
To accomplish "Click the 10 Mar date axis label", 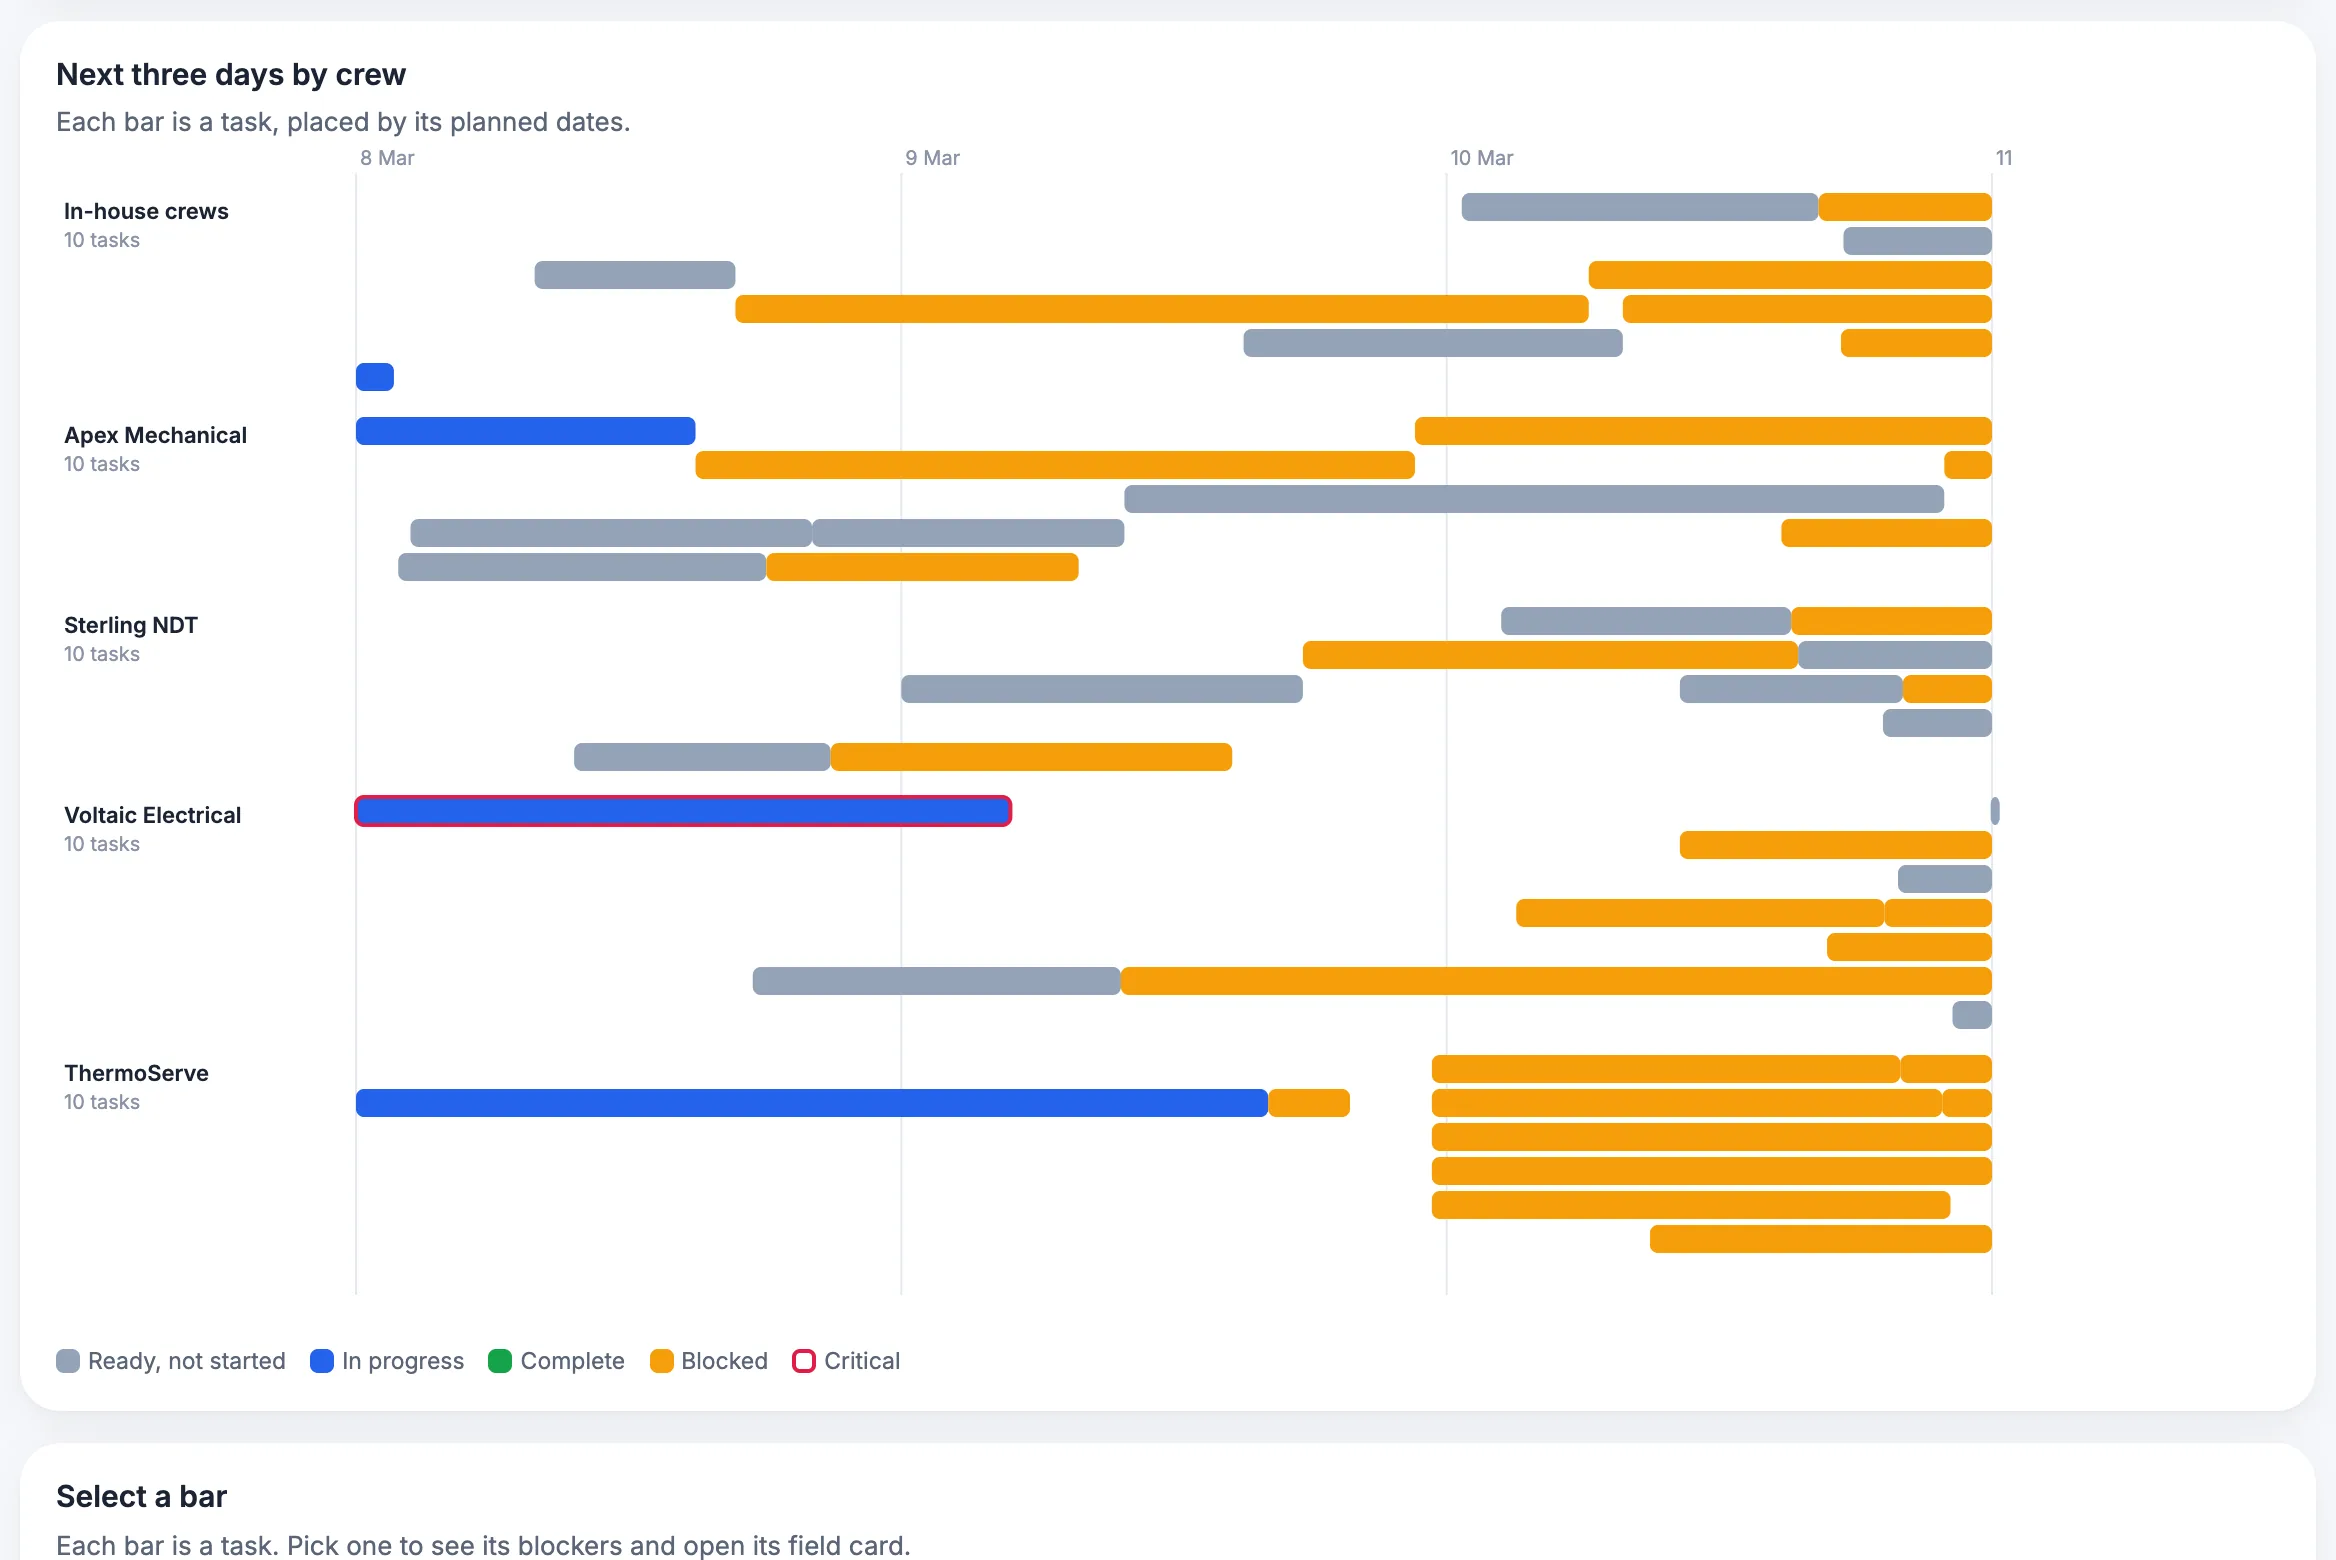I will pos(1481,158).
